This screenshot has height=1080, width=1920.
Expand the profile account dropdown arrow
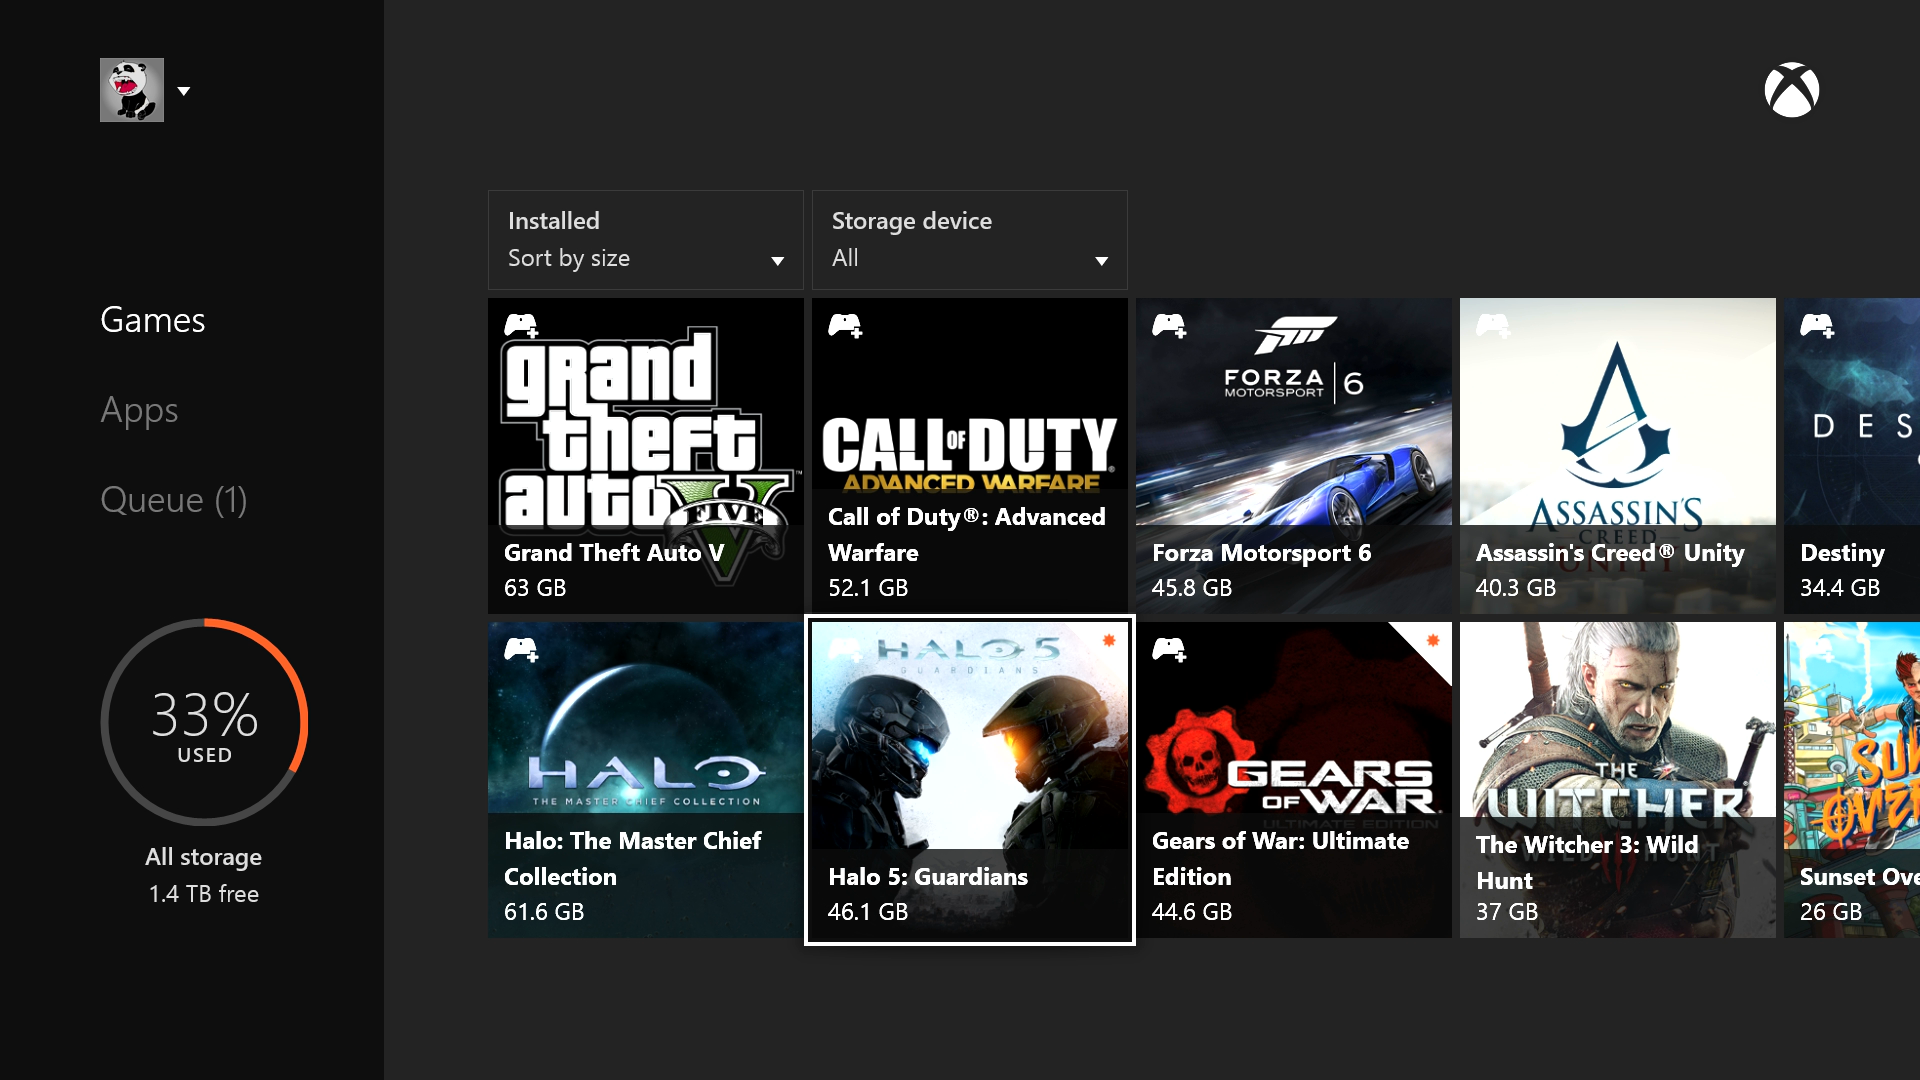(x=184, y=91)
